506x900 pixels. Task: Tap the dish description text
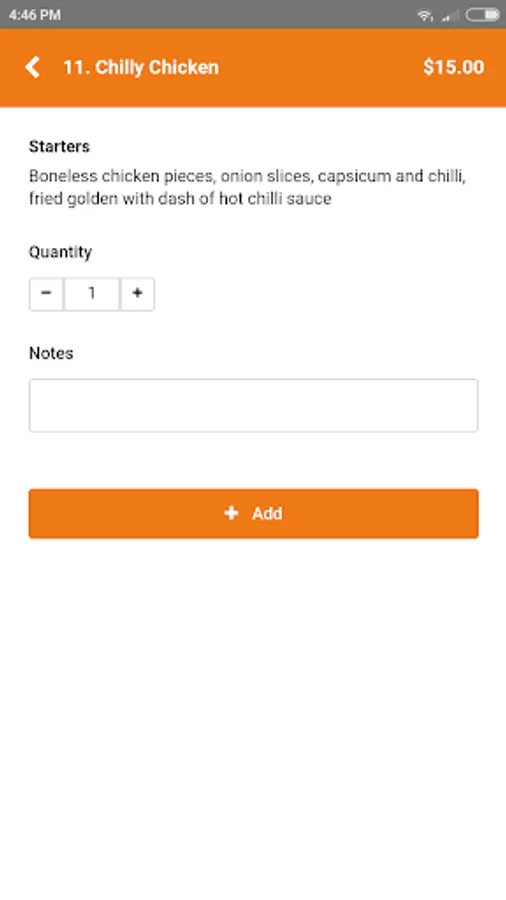(x=247, y=187)
